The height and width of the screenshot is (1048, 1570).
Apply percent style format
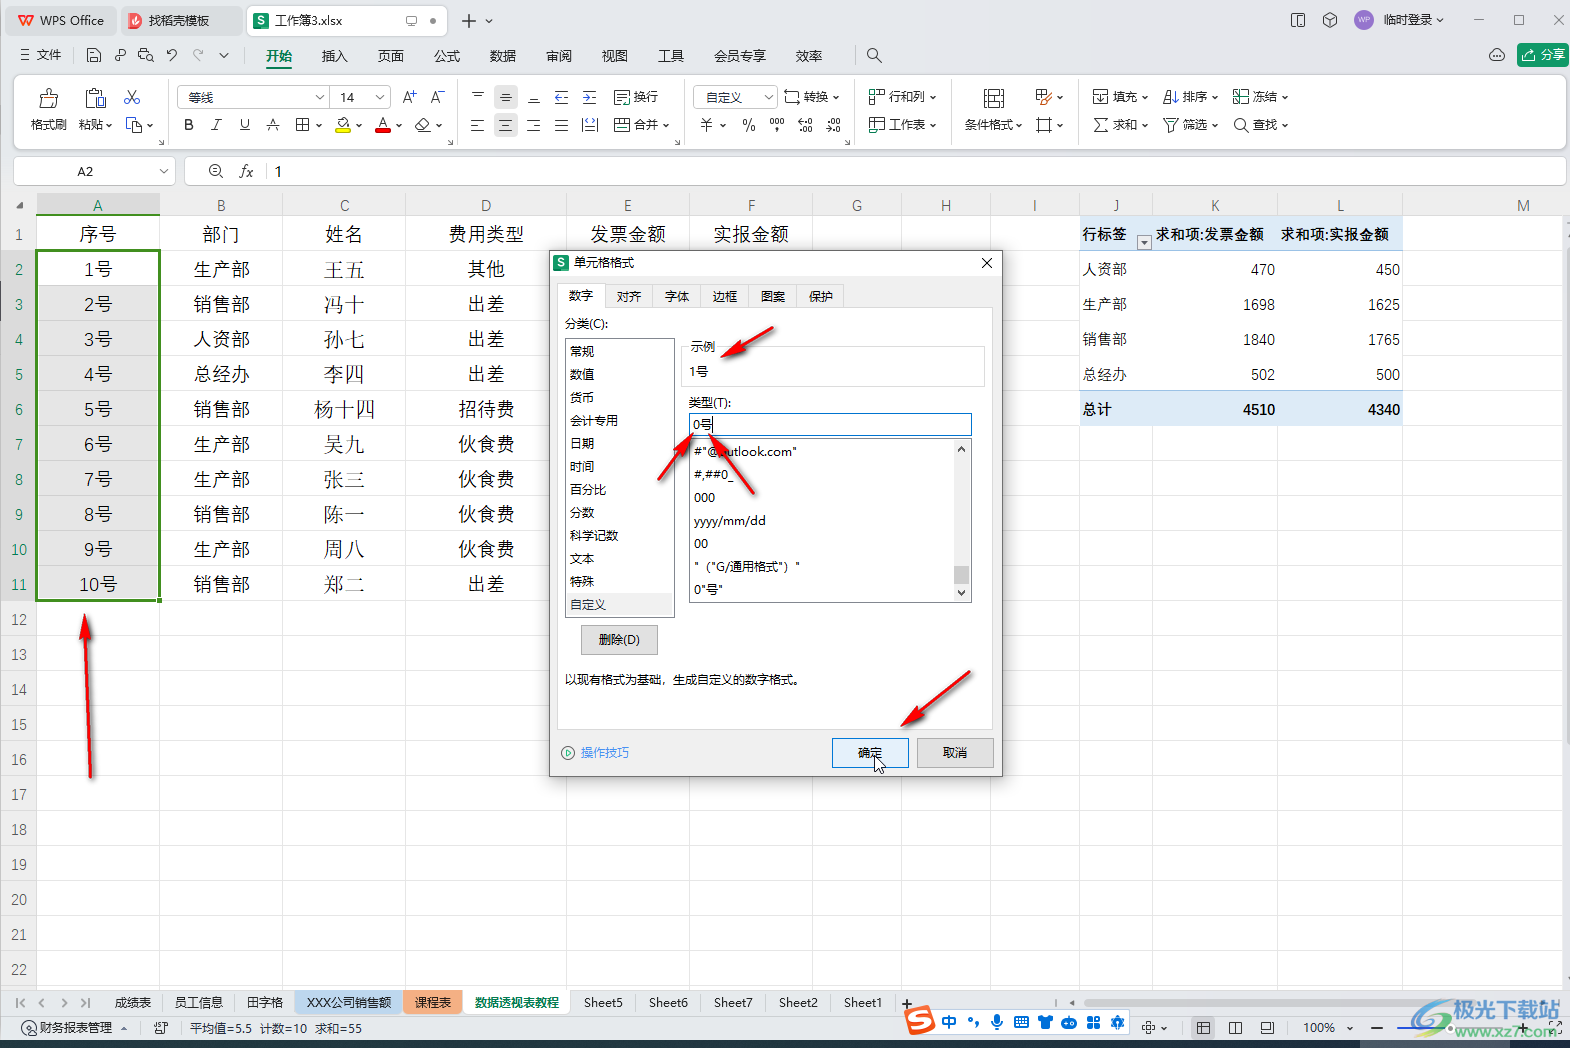tap(749, 125)
